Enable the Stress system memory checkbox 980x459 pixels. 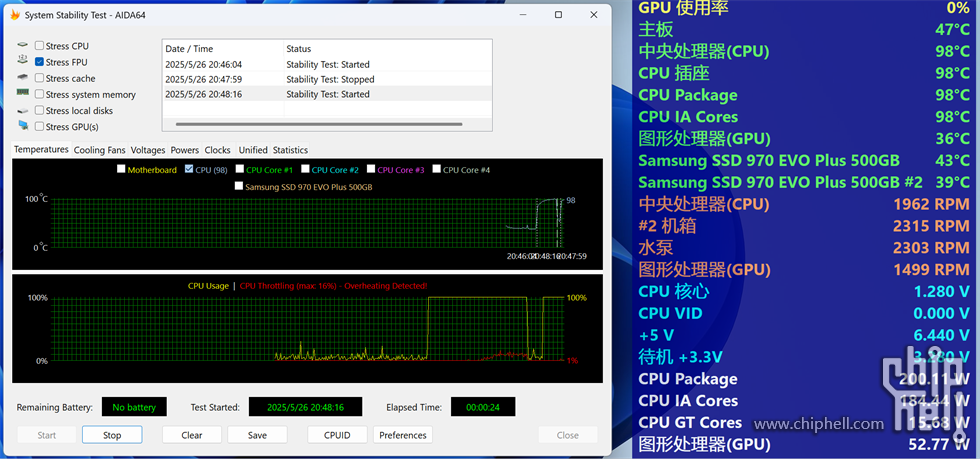tap(39, 94)
